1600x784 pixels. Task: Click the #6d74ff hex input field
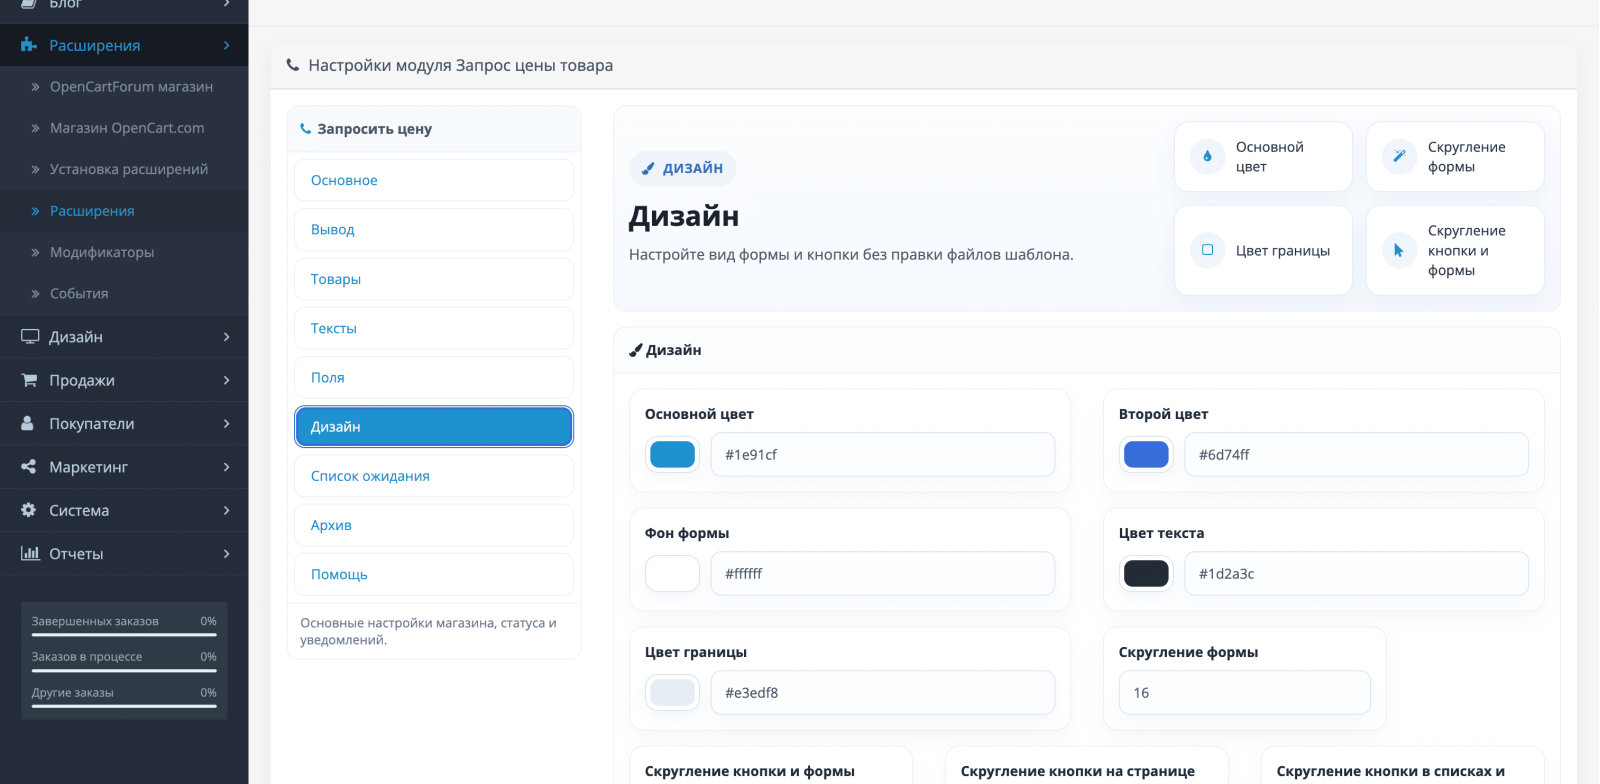(x=1357, y=454)
